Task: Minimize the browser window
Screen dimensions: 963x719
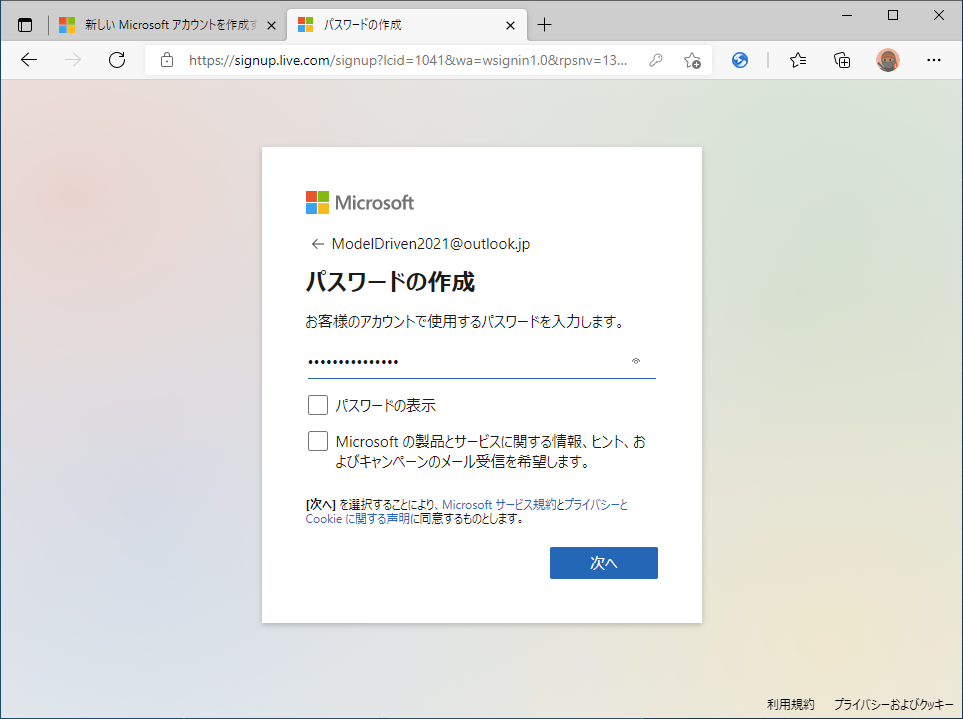Action: 848,15
